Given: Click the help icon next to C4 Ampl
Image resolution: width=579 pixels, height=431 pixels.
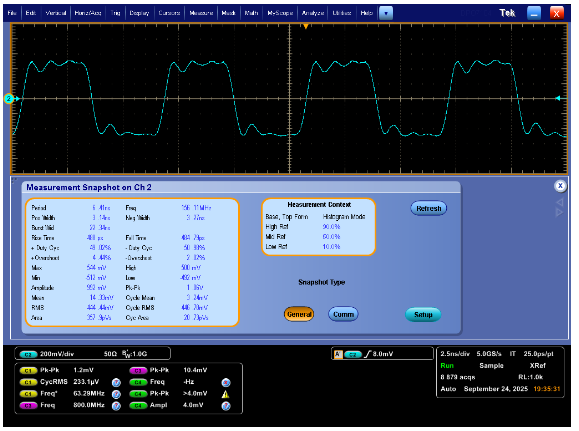Looking at the screenshot, I should (226, 406).
